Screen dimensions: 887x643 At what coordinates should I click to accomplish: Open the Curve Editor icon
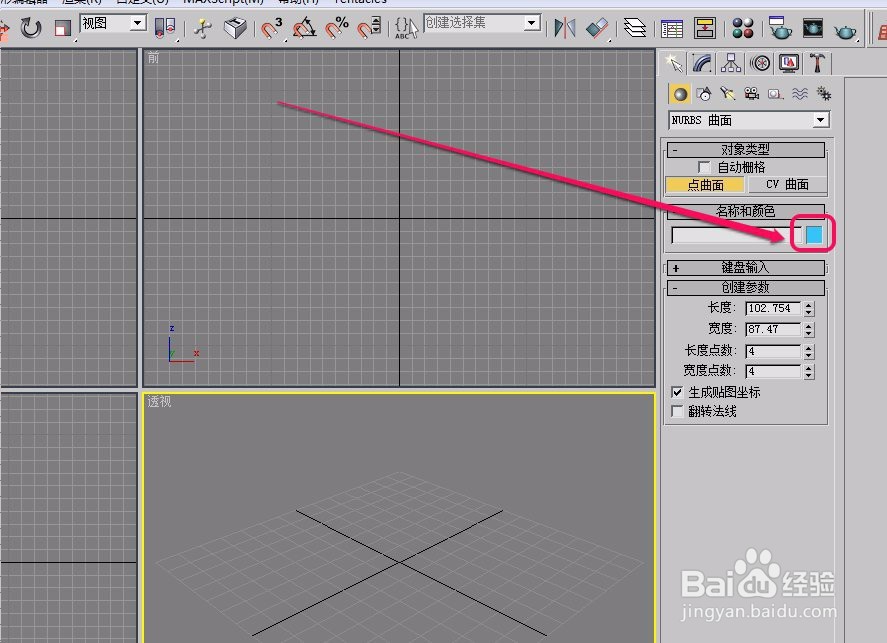coord(672,28)
